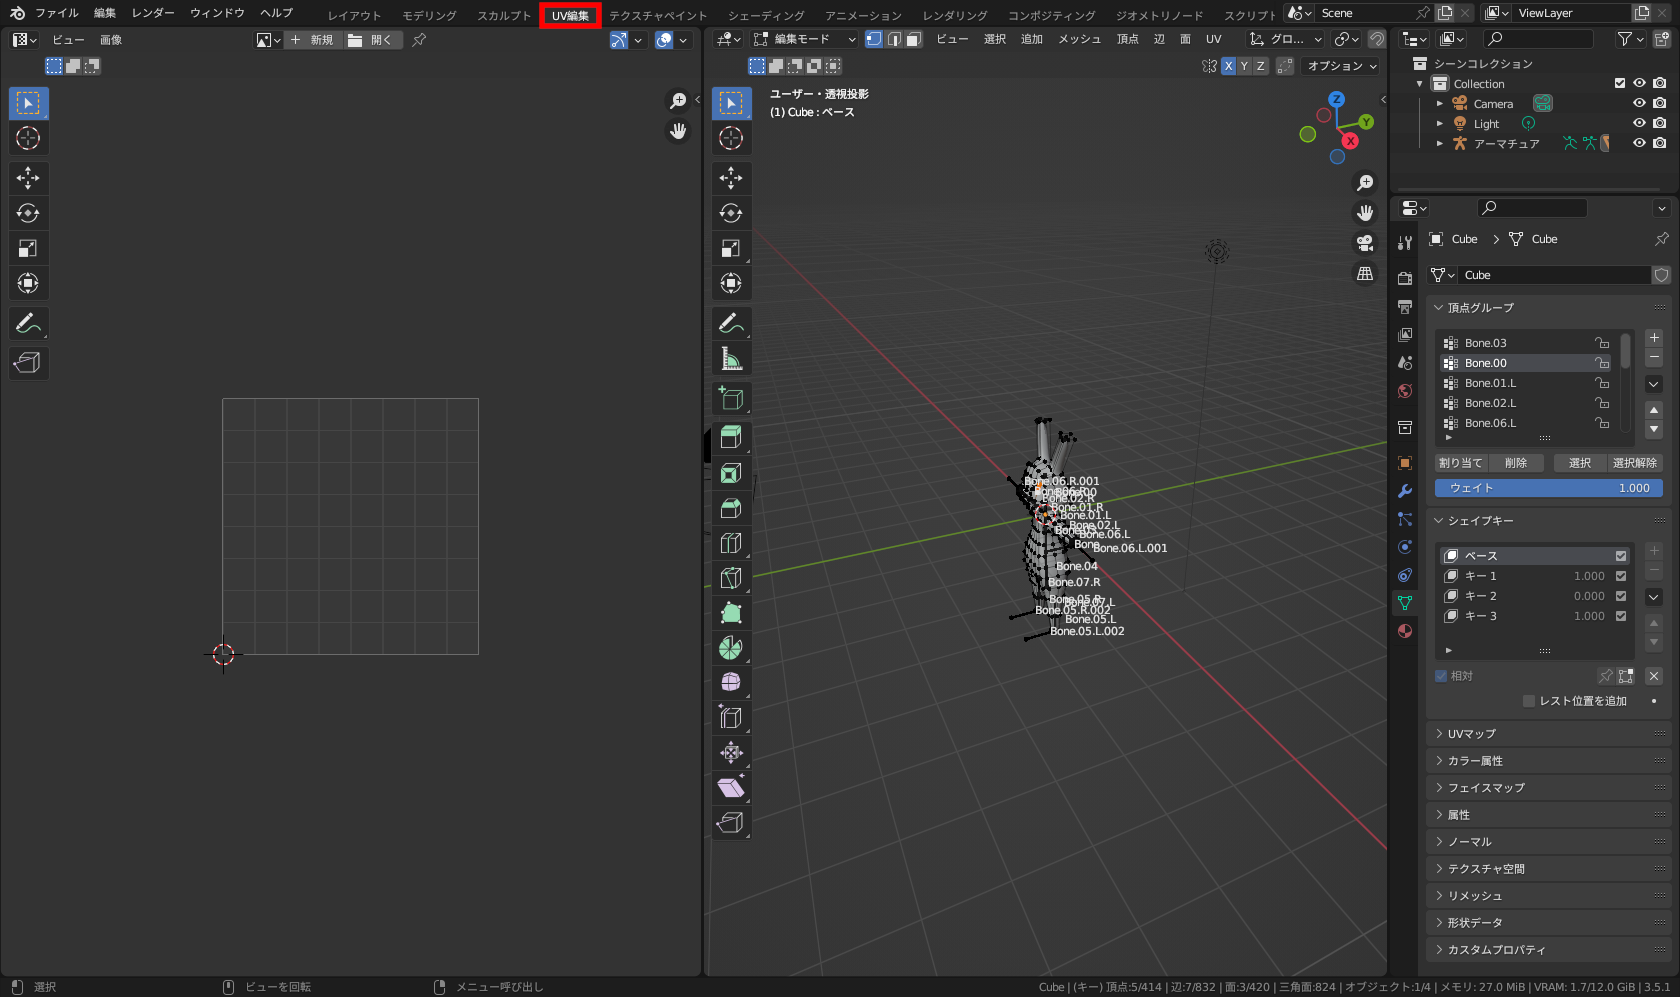Select the Knife tool
The width and height of the screenshot is (1680, 997).
pos(731,578)
